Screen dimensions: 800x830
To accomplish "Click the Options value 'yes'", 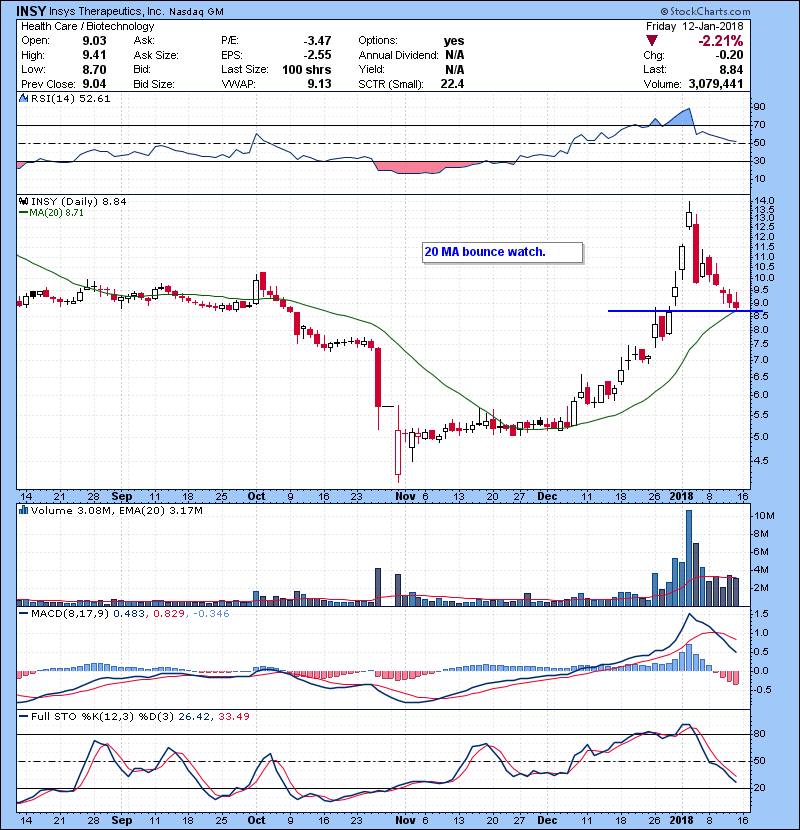I will pyautogui.click(x=454, y=41).
